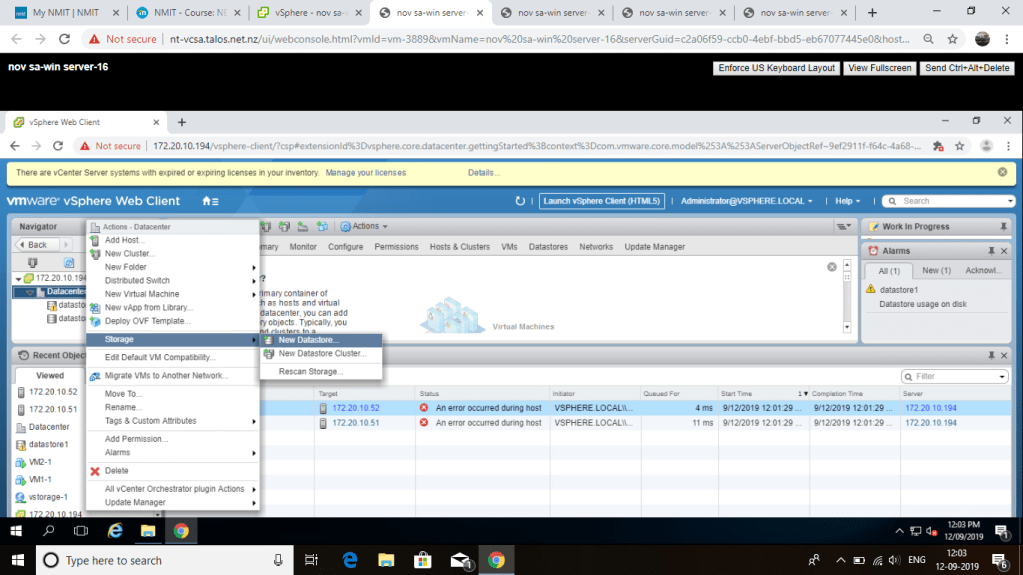Viewport: 1023px width, 575px height.
Task: Click the red Delete X icon
Action: coord(95,471)
